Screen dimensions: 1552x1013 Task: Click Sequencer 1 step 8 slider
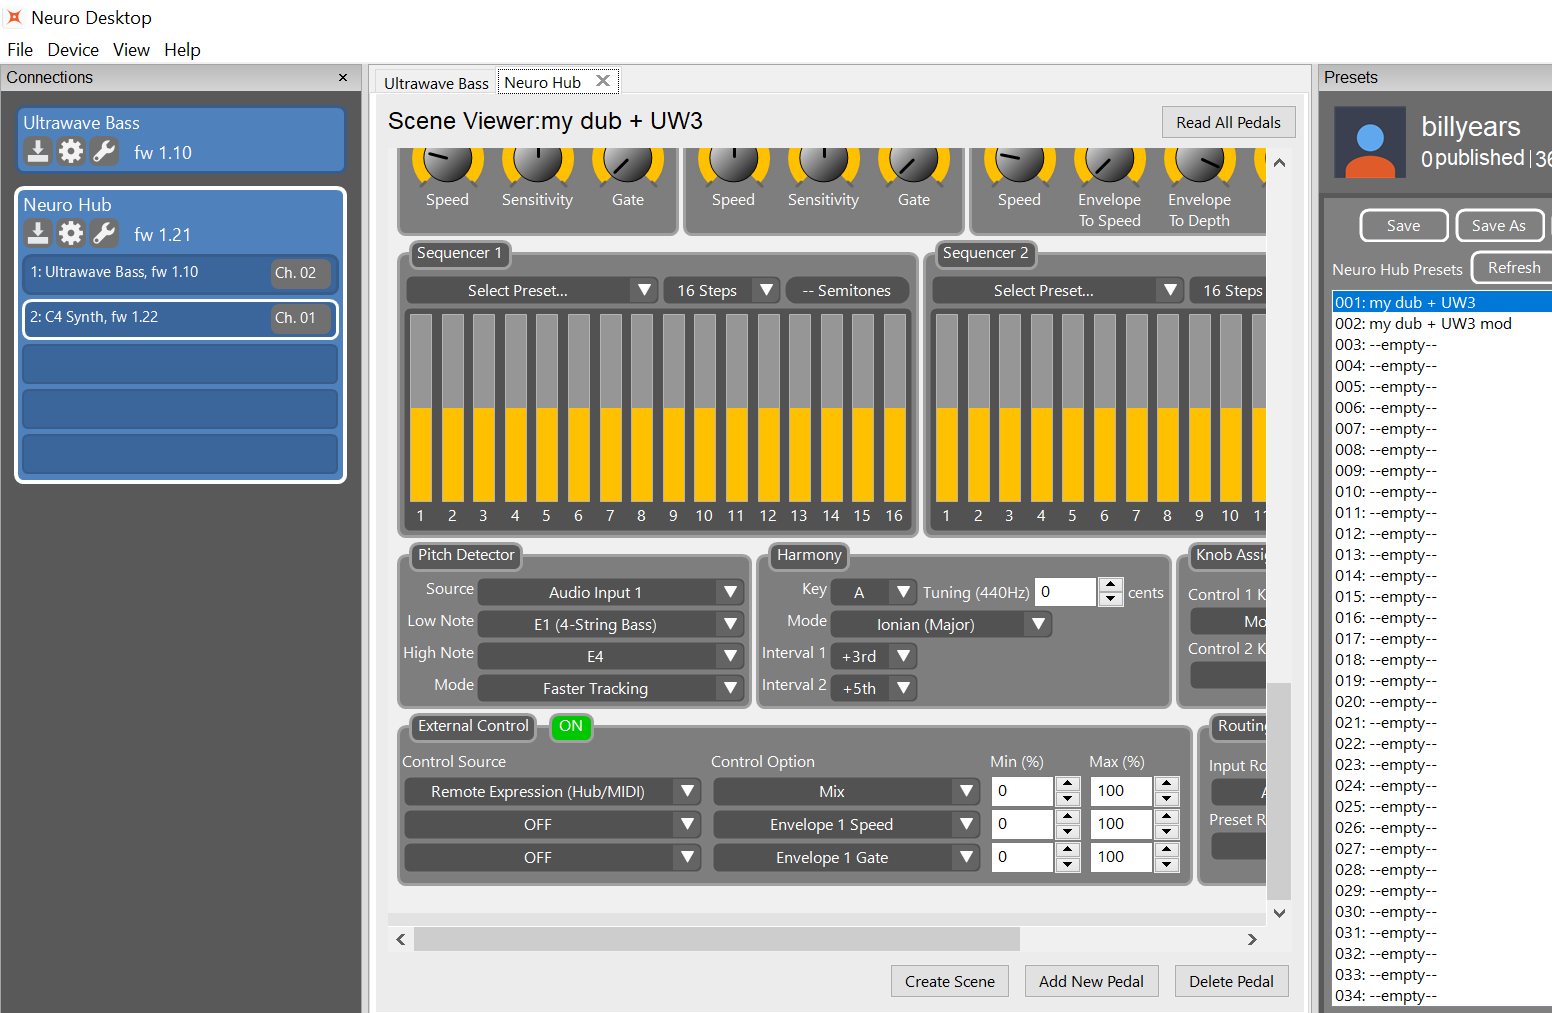[642, 408]
